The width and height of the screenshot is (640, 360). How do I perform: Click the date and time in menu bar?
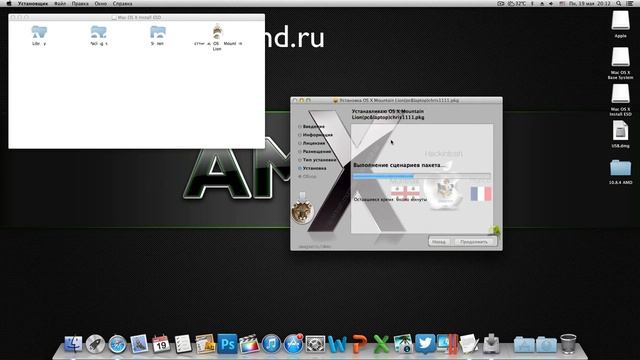(591, 3)
